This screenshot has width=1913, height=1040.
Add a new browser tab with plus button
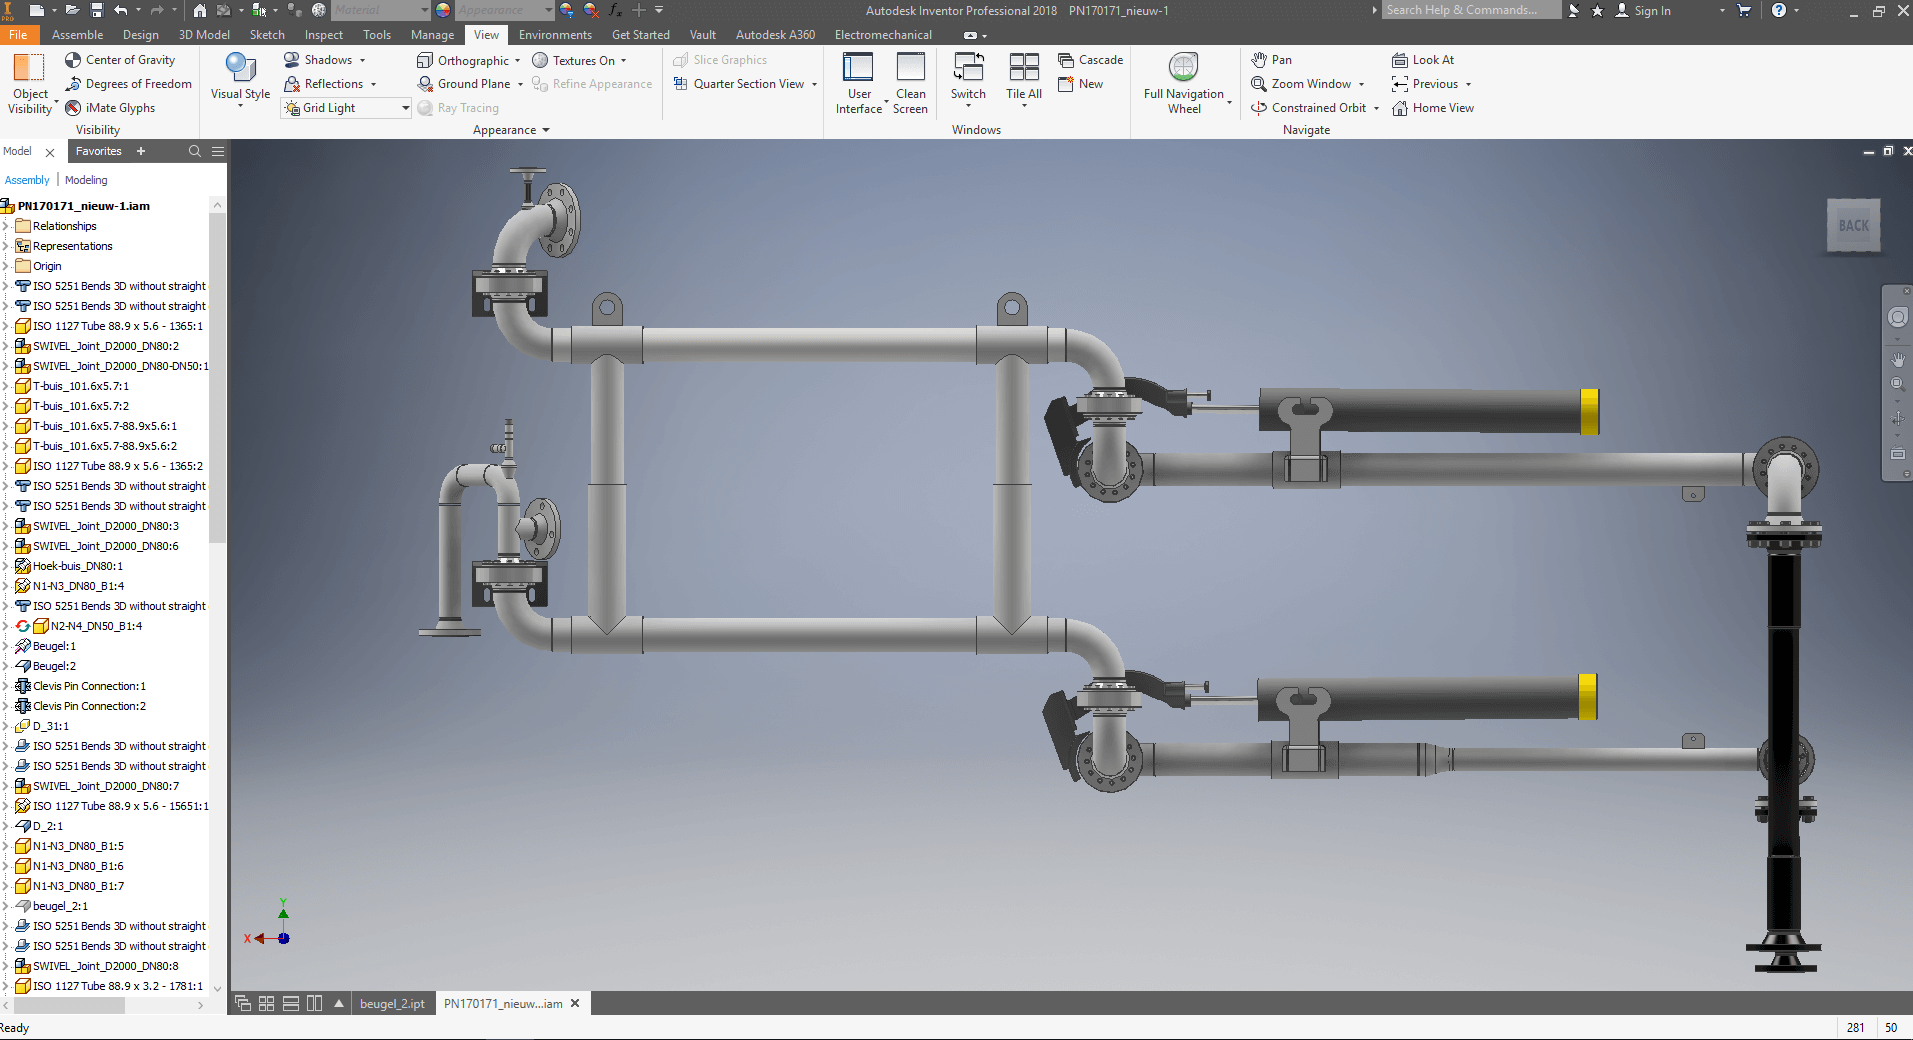point(141,151)
